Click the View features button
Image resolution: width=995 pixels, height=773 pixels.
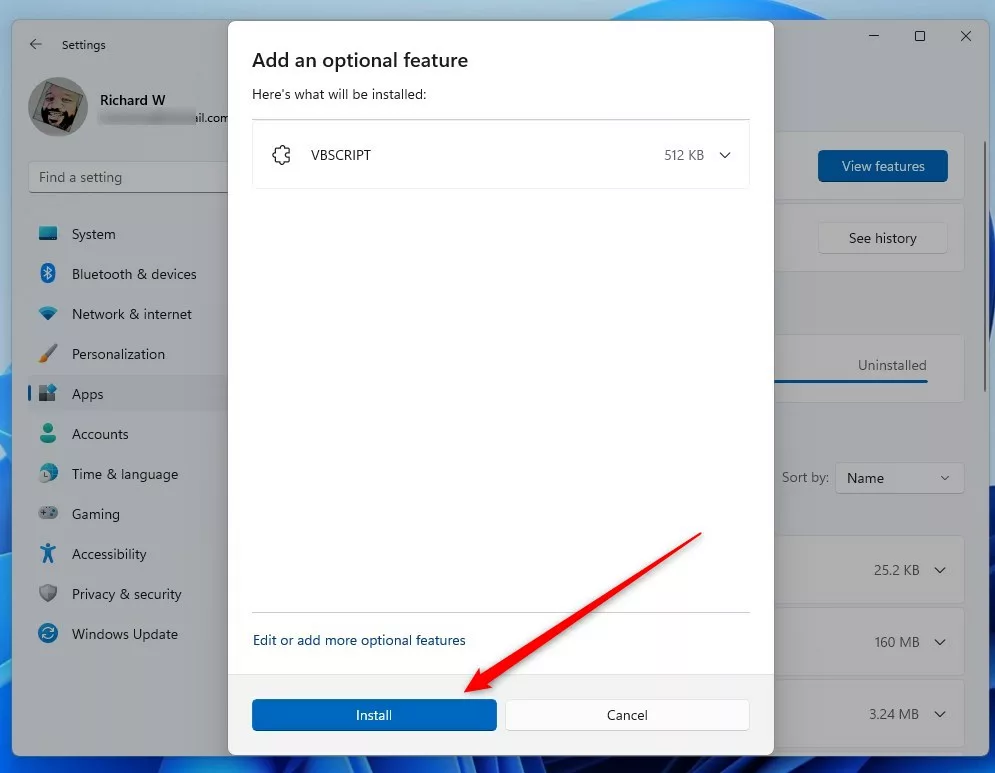(883, 166)
